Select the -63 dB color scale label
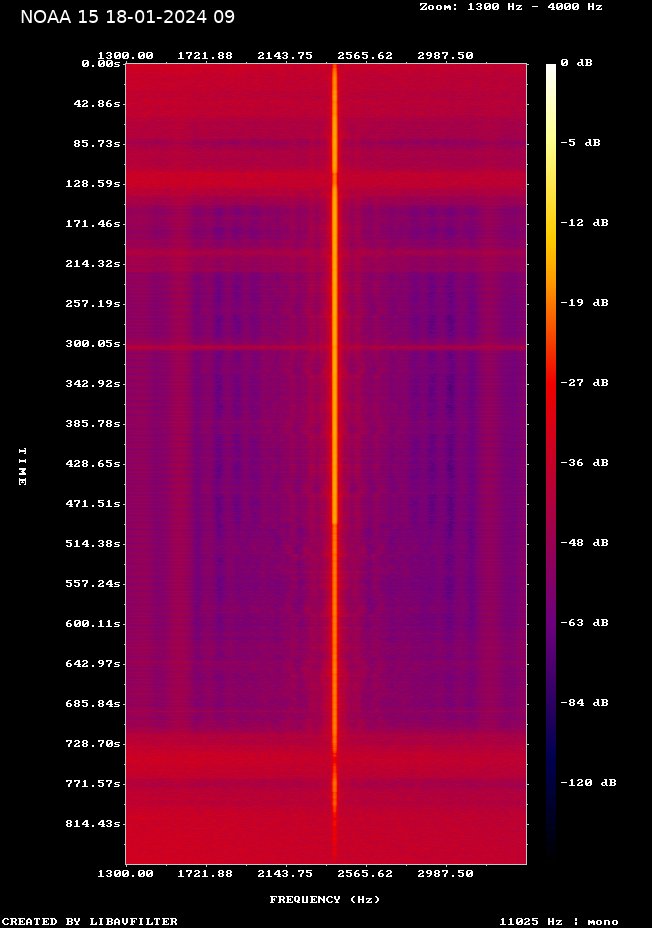 [x=585, y=623]
